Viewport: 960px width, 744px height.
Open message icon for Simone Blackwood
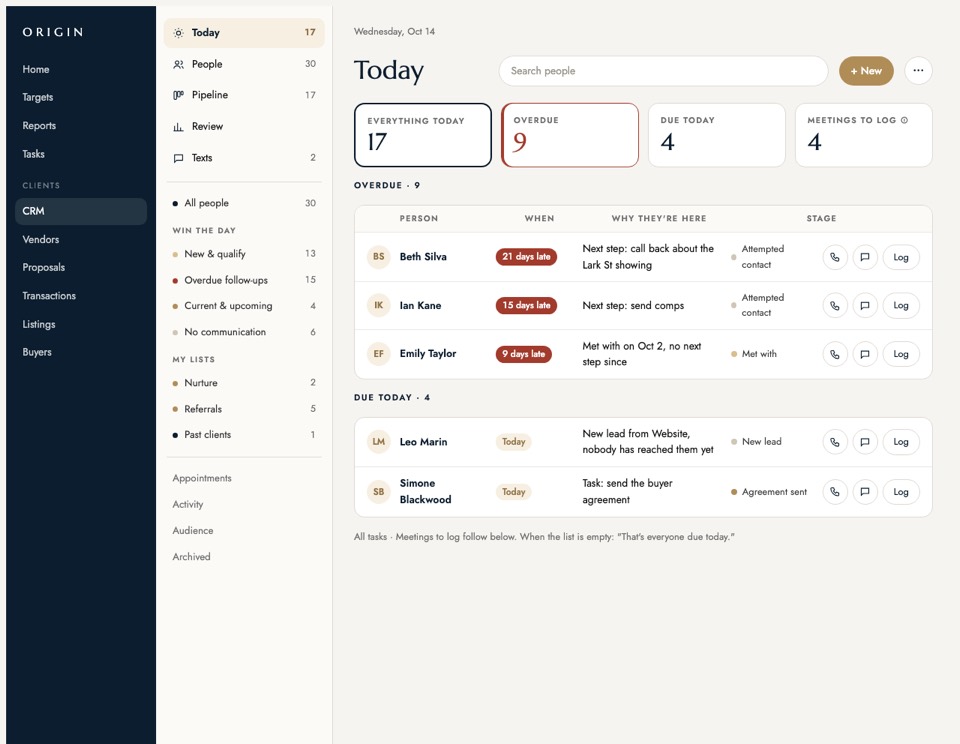tap(864, 492)
